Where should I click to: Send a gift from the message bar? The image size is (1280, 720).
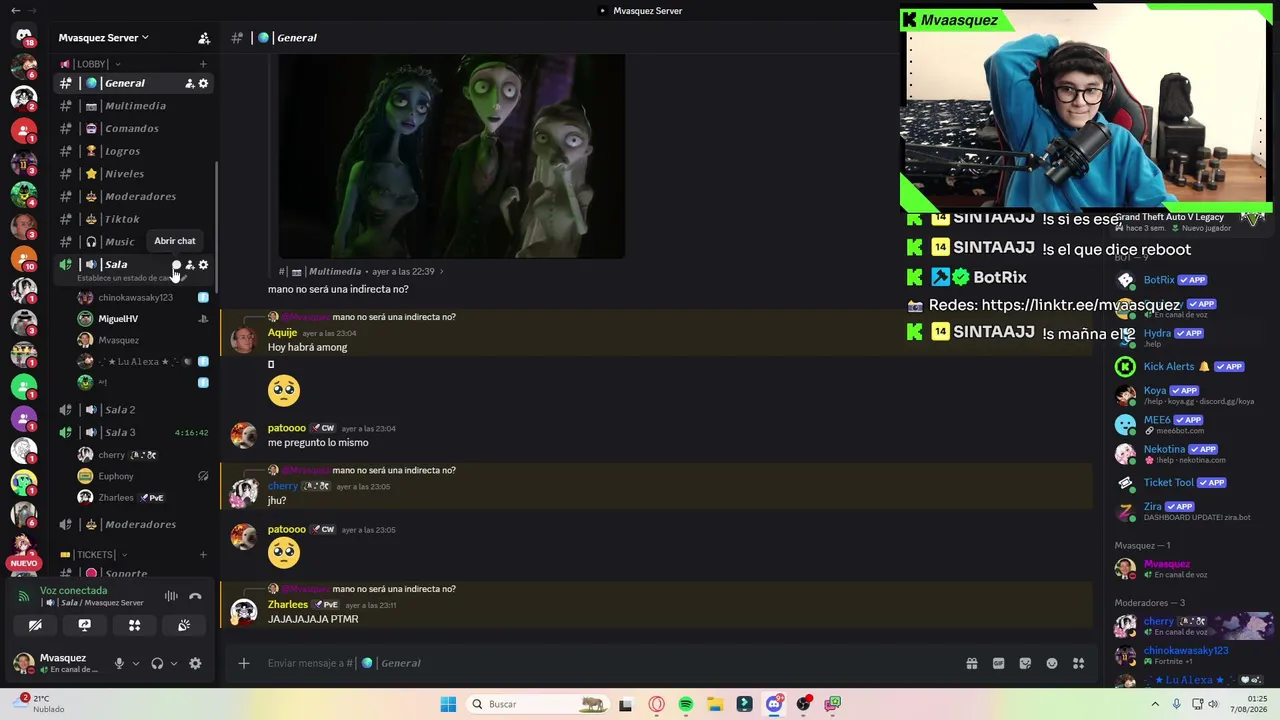click(971, 663)
